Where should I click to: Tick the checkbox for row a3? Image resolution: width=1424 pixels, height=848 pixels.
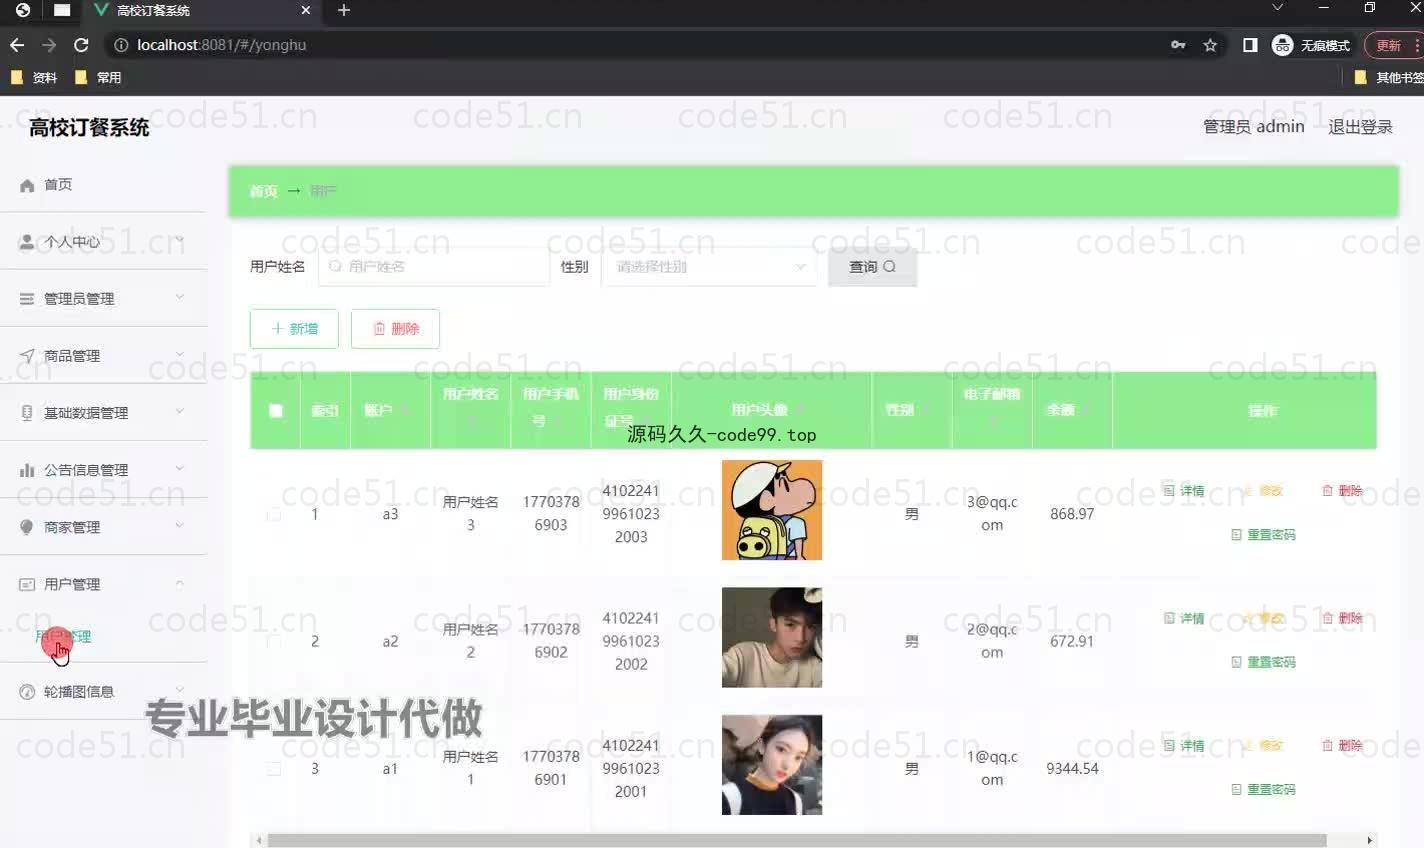click(x=274, y=514)
